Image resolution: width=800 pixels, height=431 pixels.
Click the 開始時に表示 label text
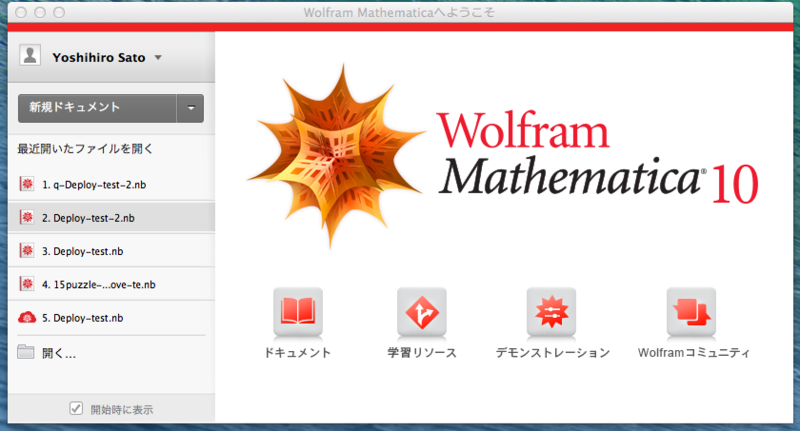point(122,409)
